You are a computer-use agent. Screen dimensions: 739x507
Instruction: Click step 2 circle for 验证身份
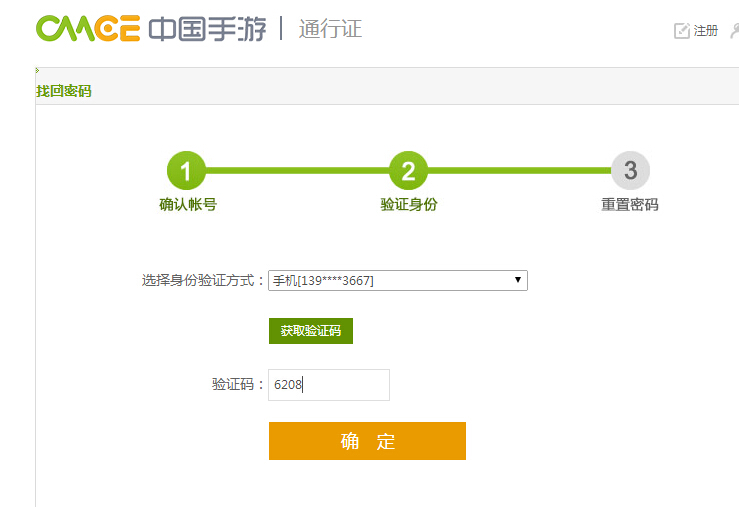click(x=408, y=171)
